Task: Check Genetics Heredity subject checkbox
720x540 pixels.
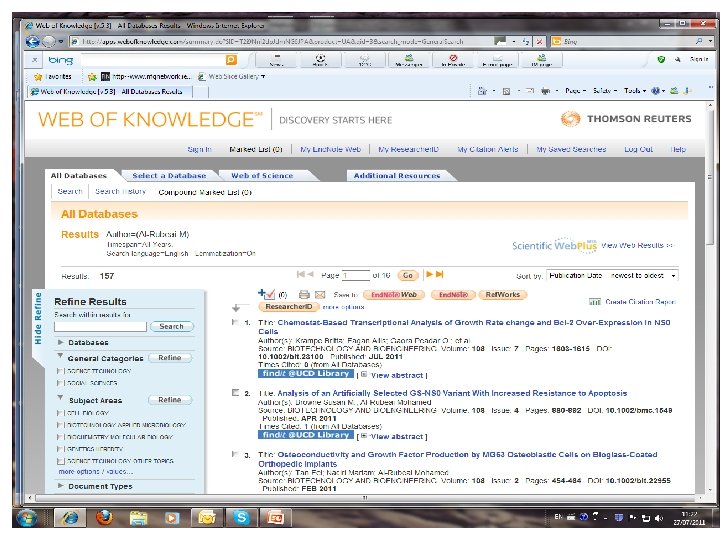Action: [x=59, y=449]
